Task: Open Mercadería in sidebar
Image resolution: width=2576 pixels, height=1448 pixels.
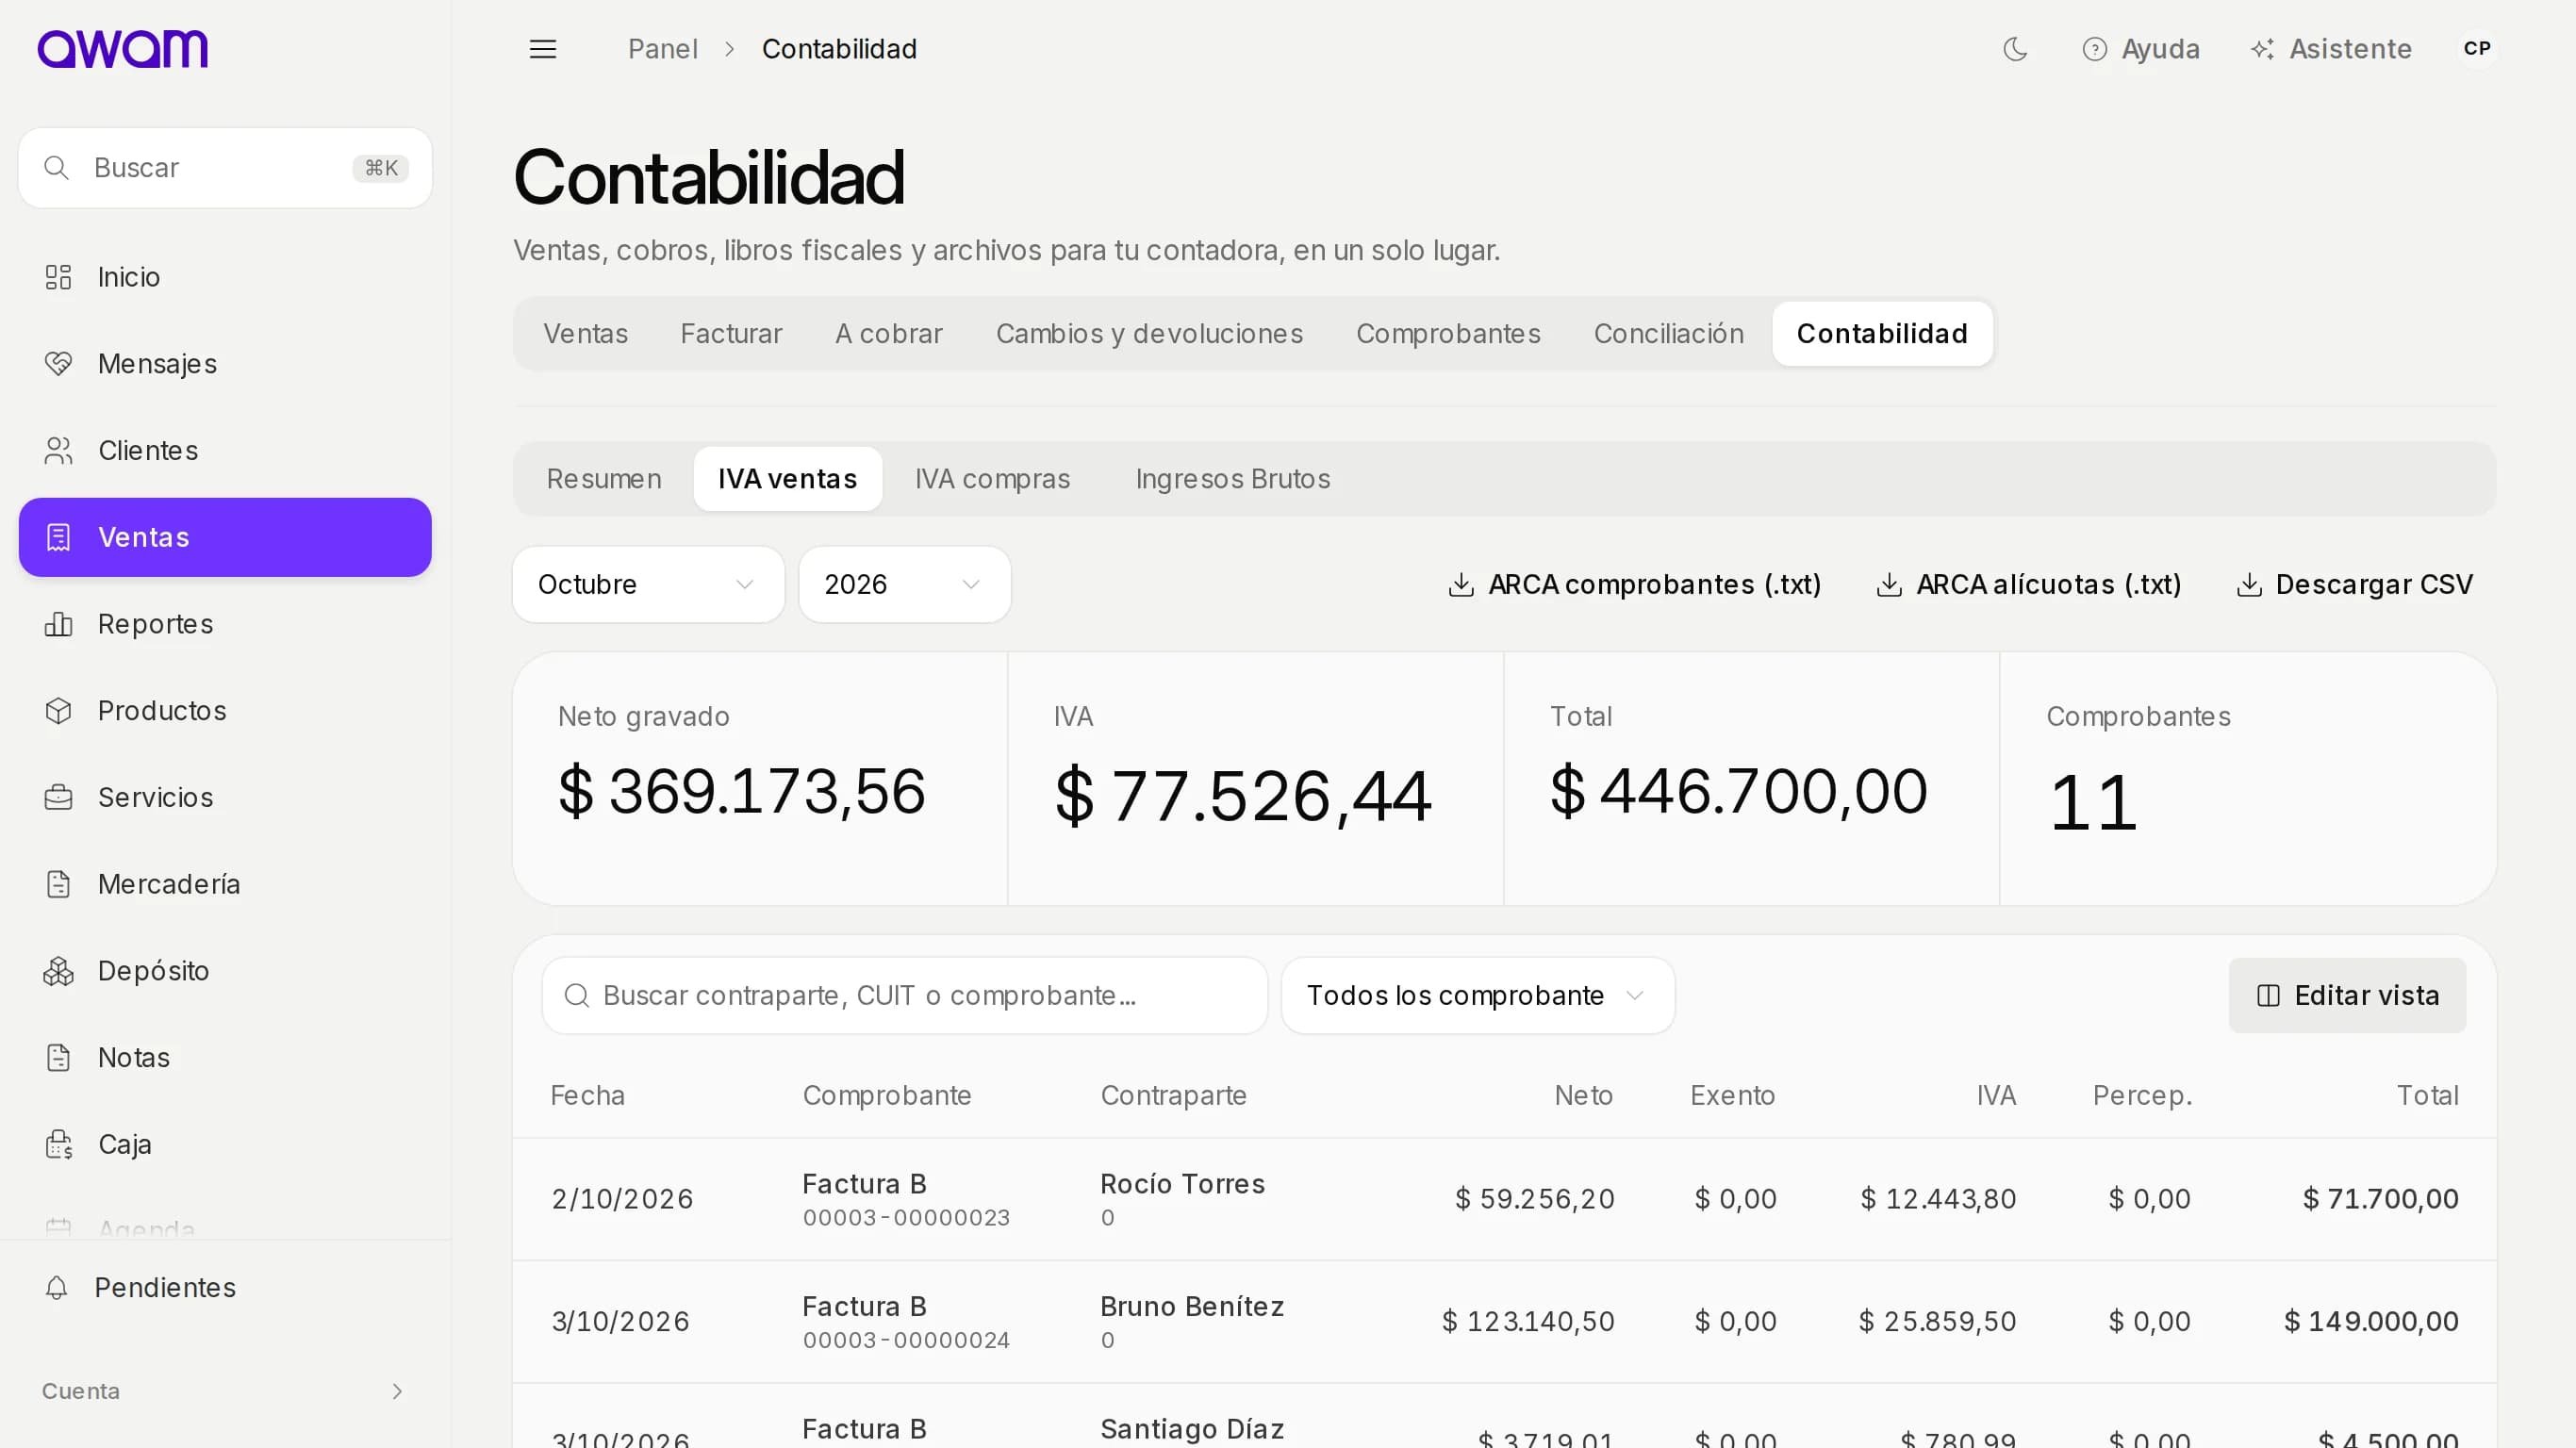Action: [225, 885]
